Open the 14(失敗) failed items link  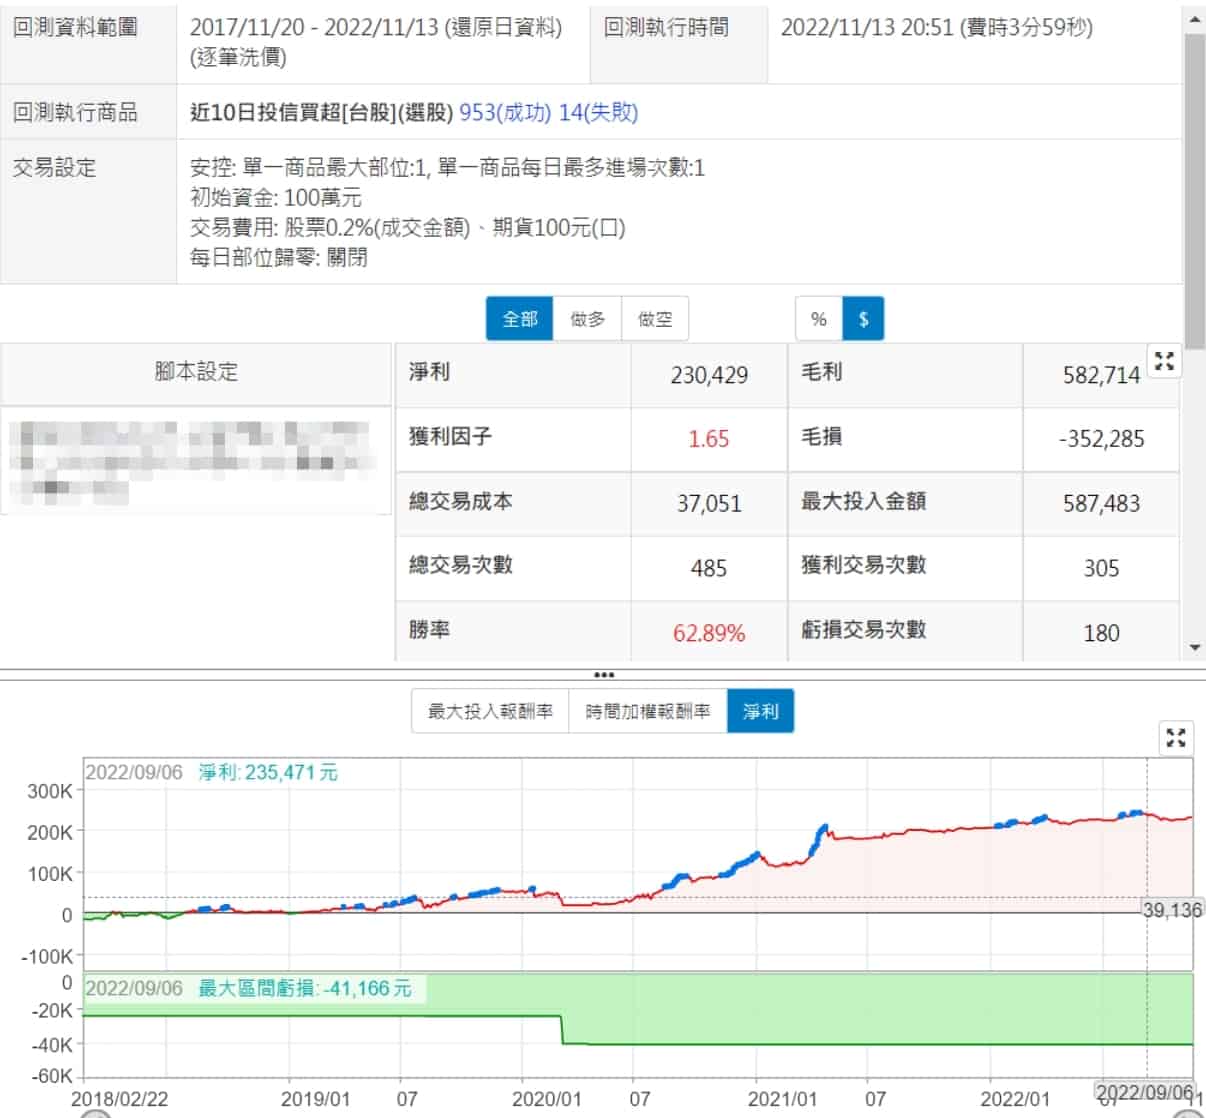[598, 112]
